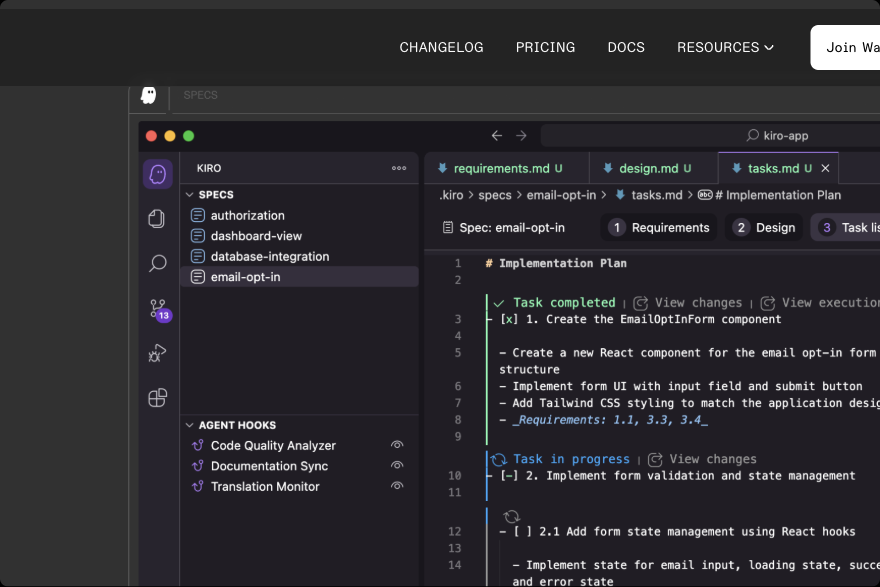The width and height of the screenshot is (880, 587).
Task: Select the authorization spec
Action: [x=300, y=215]
